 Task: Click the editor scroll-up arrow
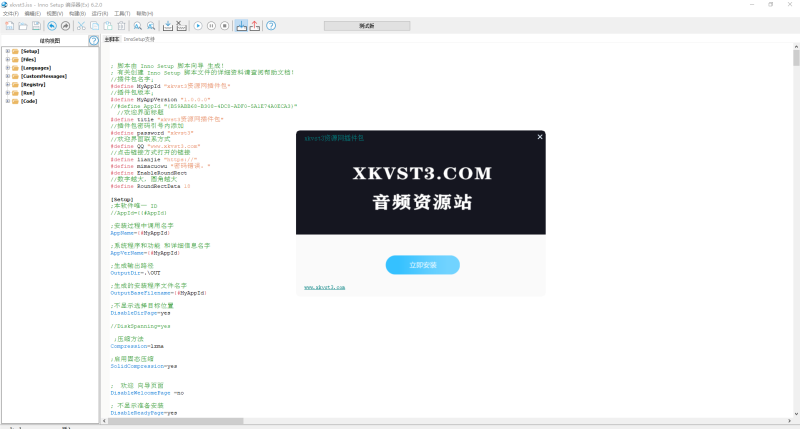pos(796,46)
